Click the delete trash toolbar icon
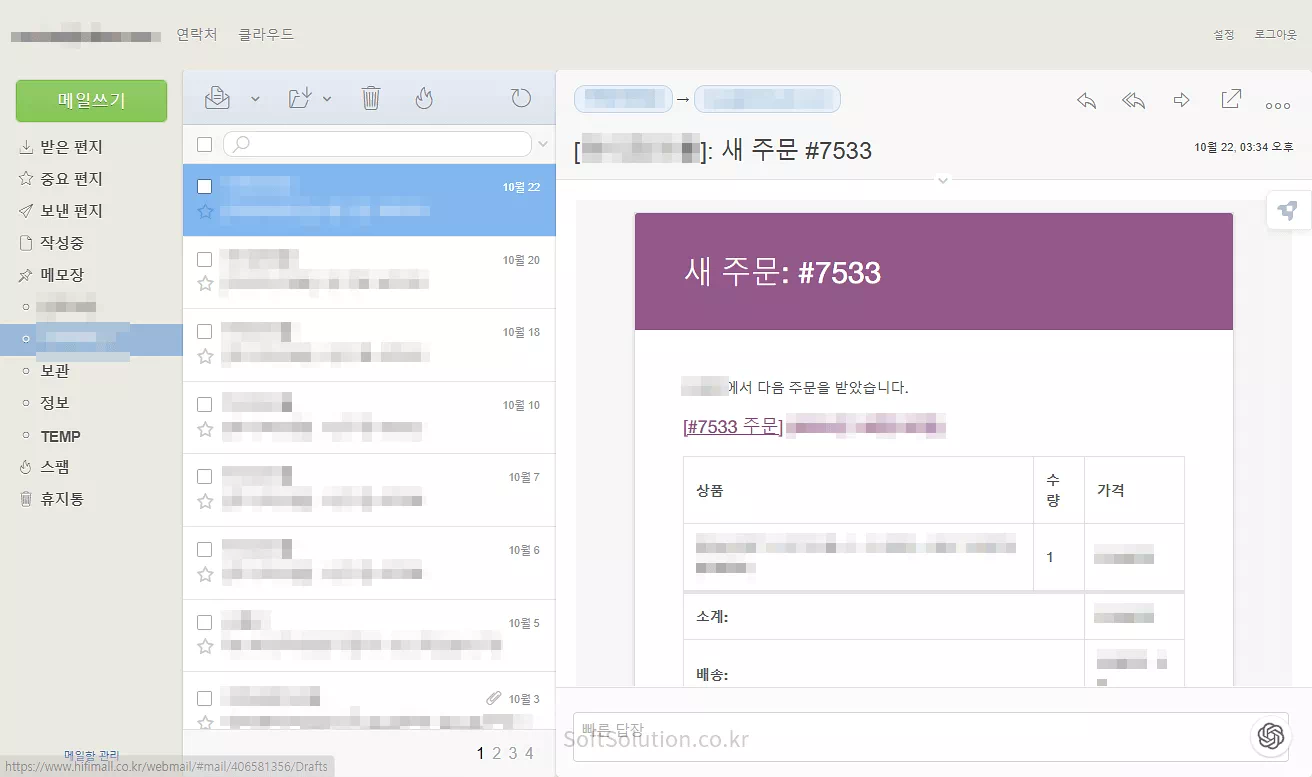Viewport: 1312px width, 777px height. coord(371,98)
